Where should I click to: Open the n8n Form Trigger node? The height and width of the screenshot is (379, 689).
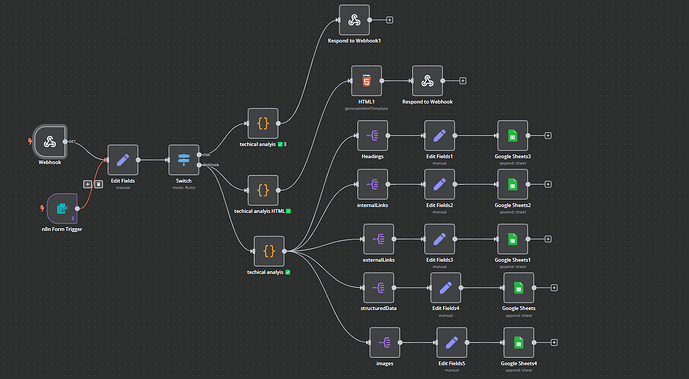coord(62,209)
